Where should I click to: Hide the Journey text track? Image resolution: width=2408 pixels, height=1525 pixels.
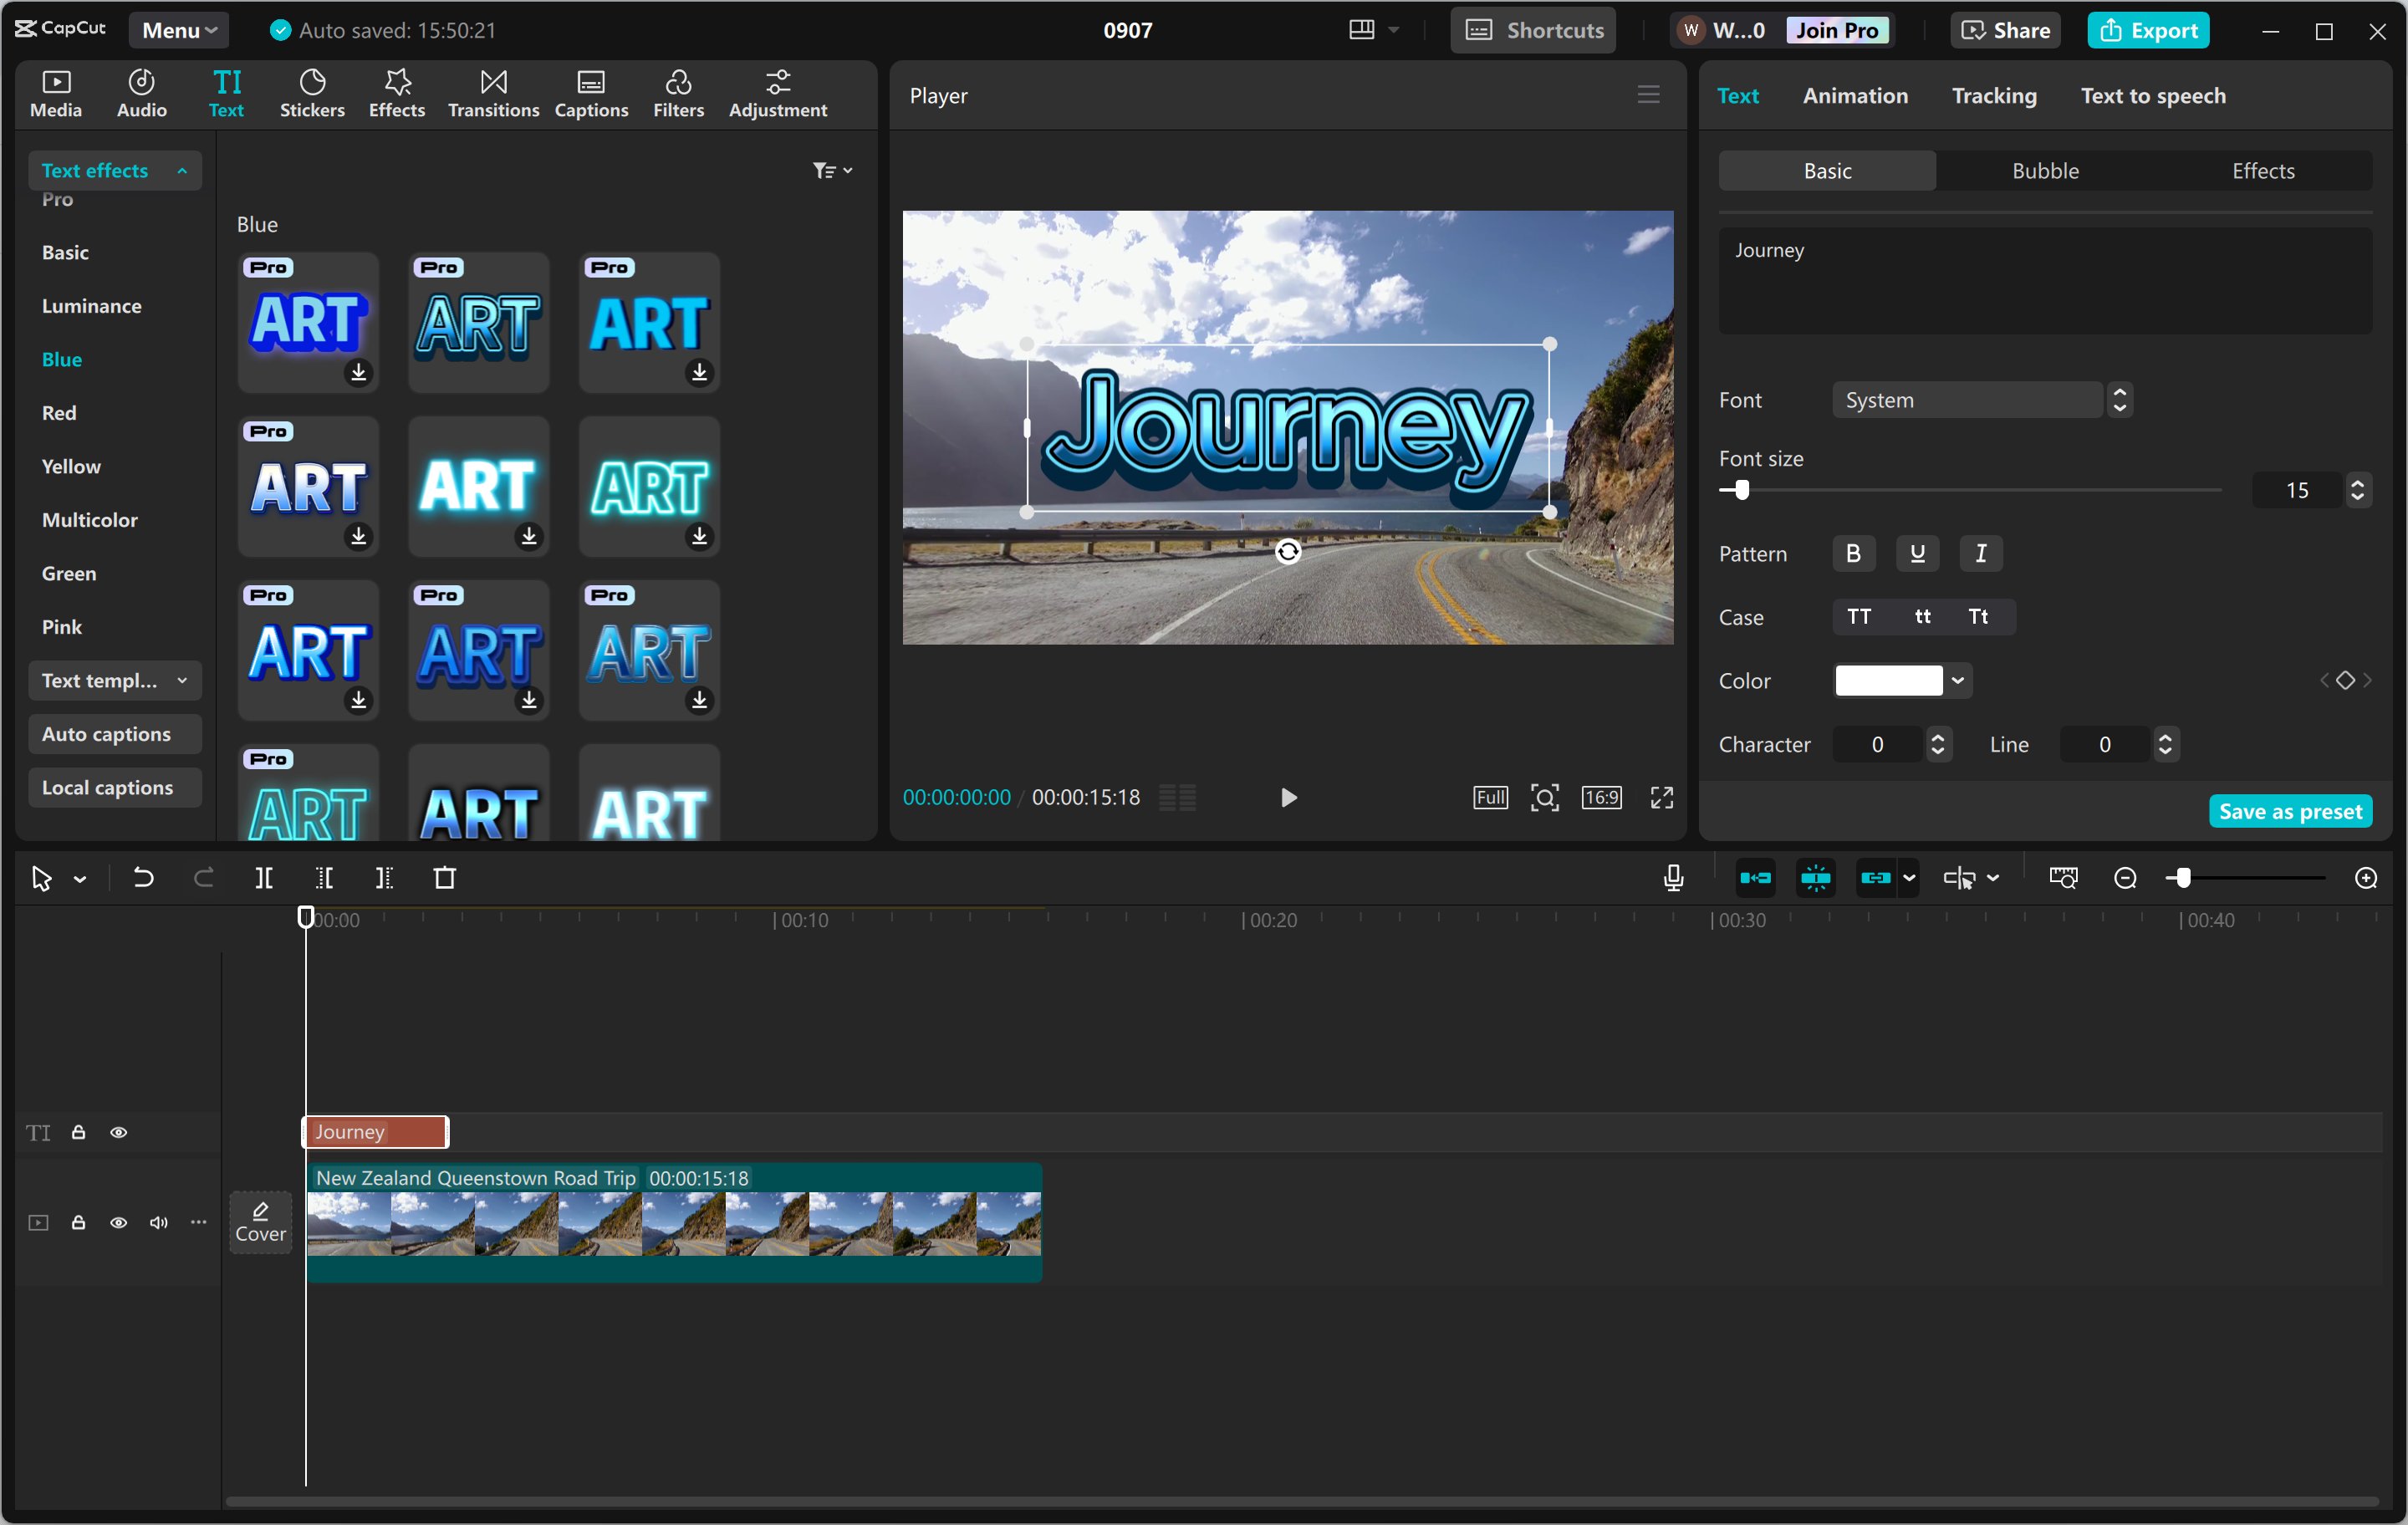pos(119,1132)
